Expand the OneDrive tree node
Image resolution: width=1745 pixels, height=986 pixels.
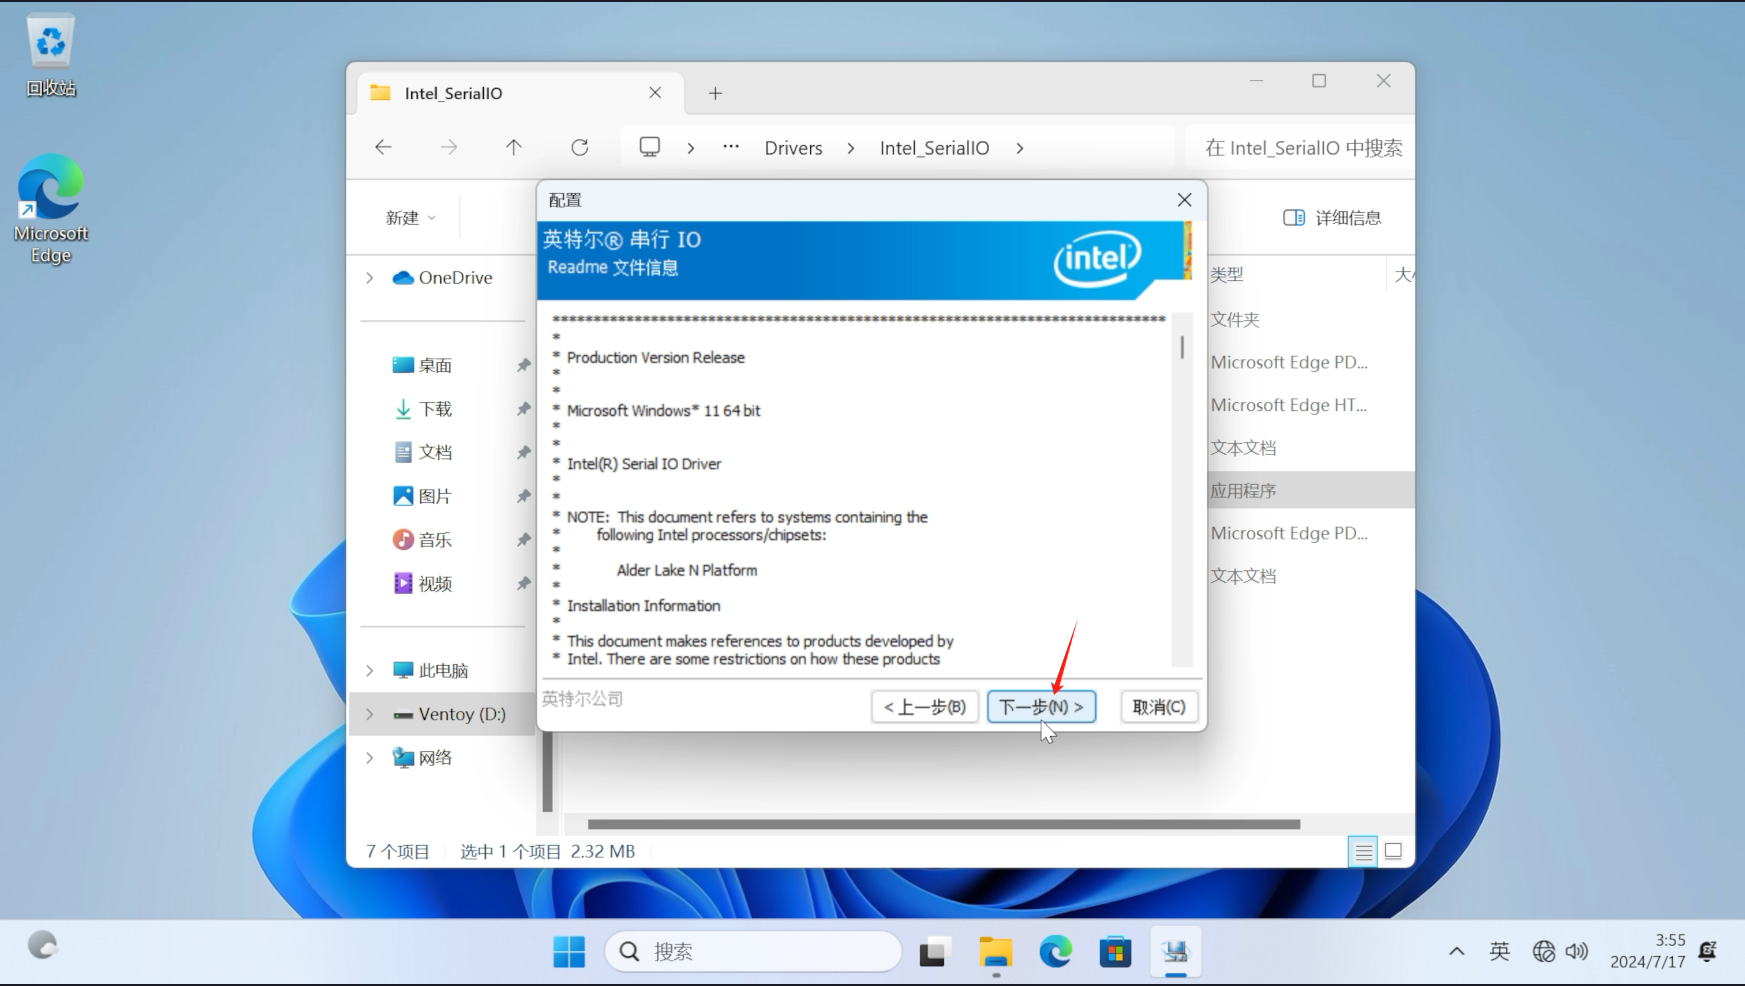click(x=370, y=278)
